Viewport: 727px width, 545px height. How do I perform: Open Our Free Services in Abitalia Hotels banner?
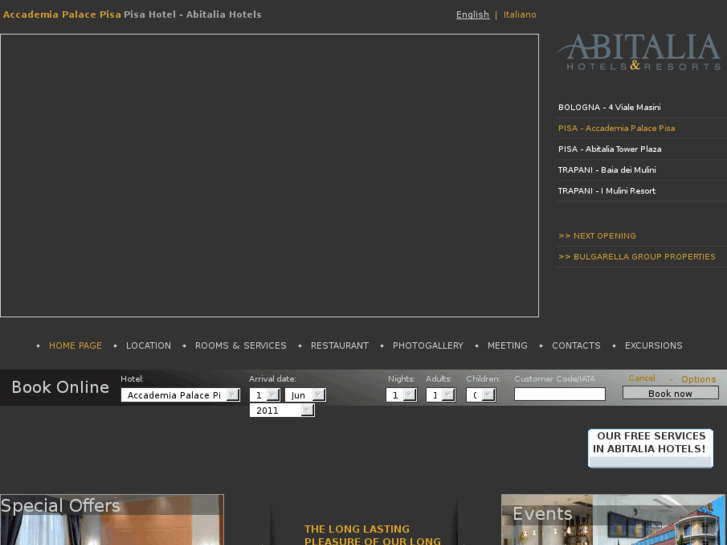(x=650, y=448)
